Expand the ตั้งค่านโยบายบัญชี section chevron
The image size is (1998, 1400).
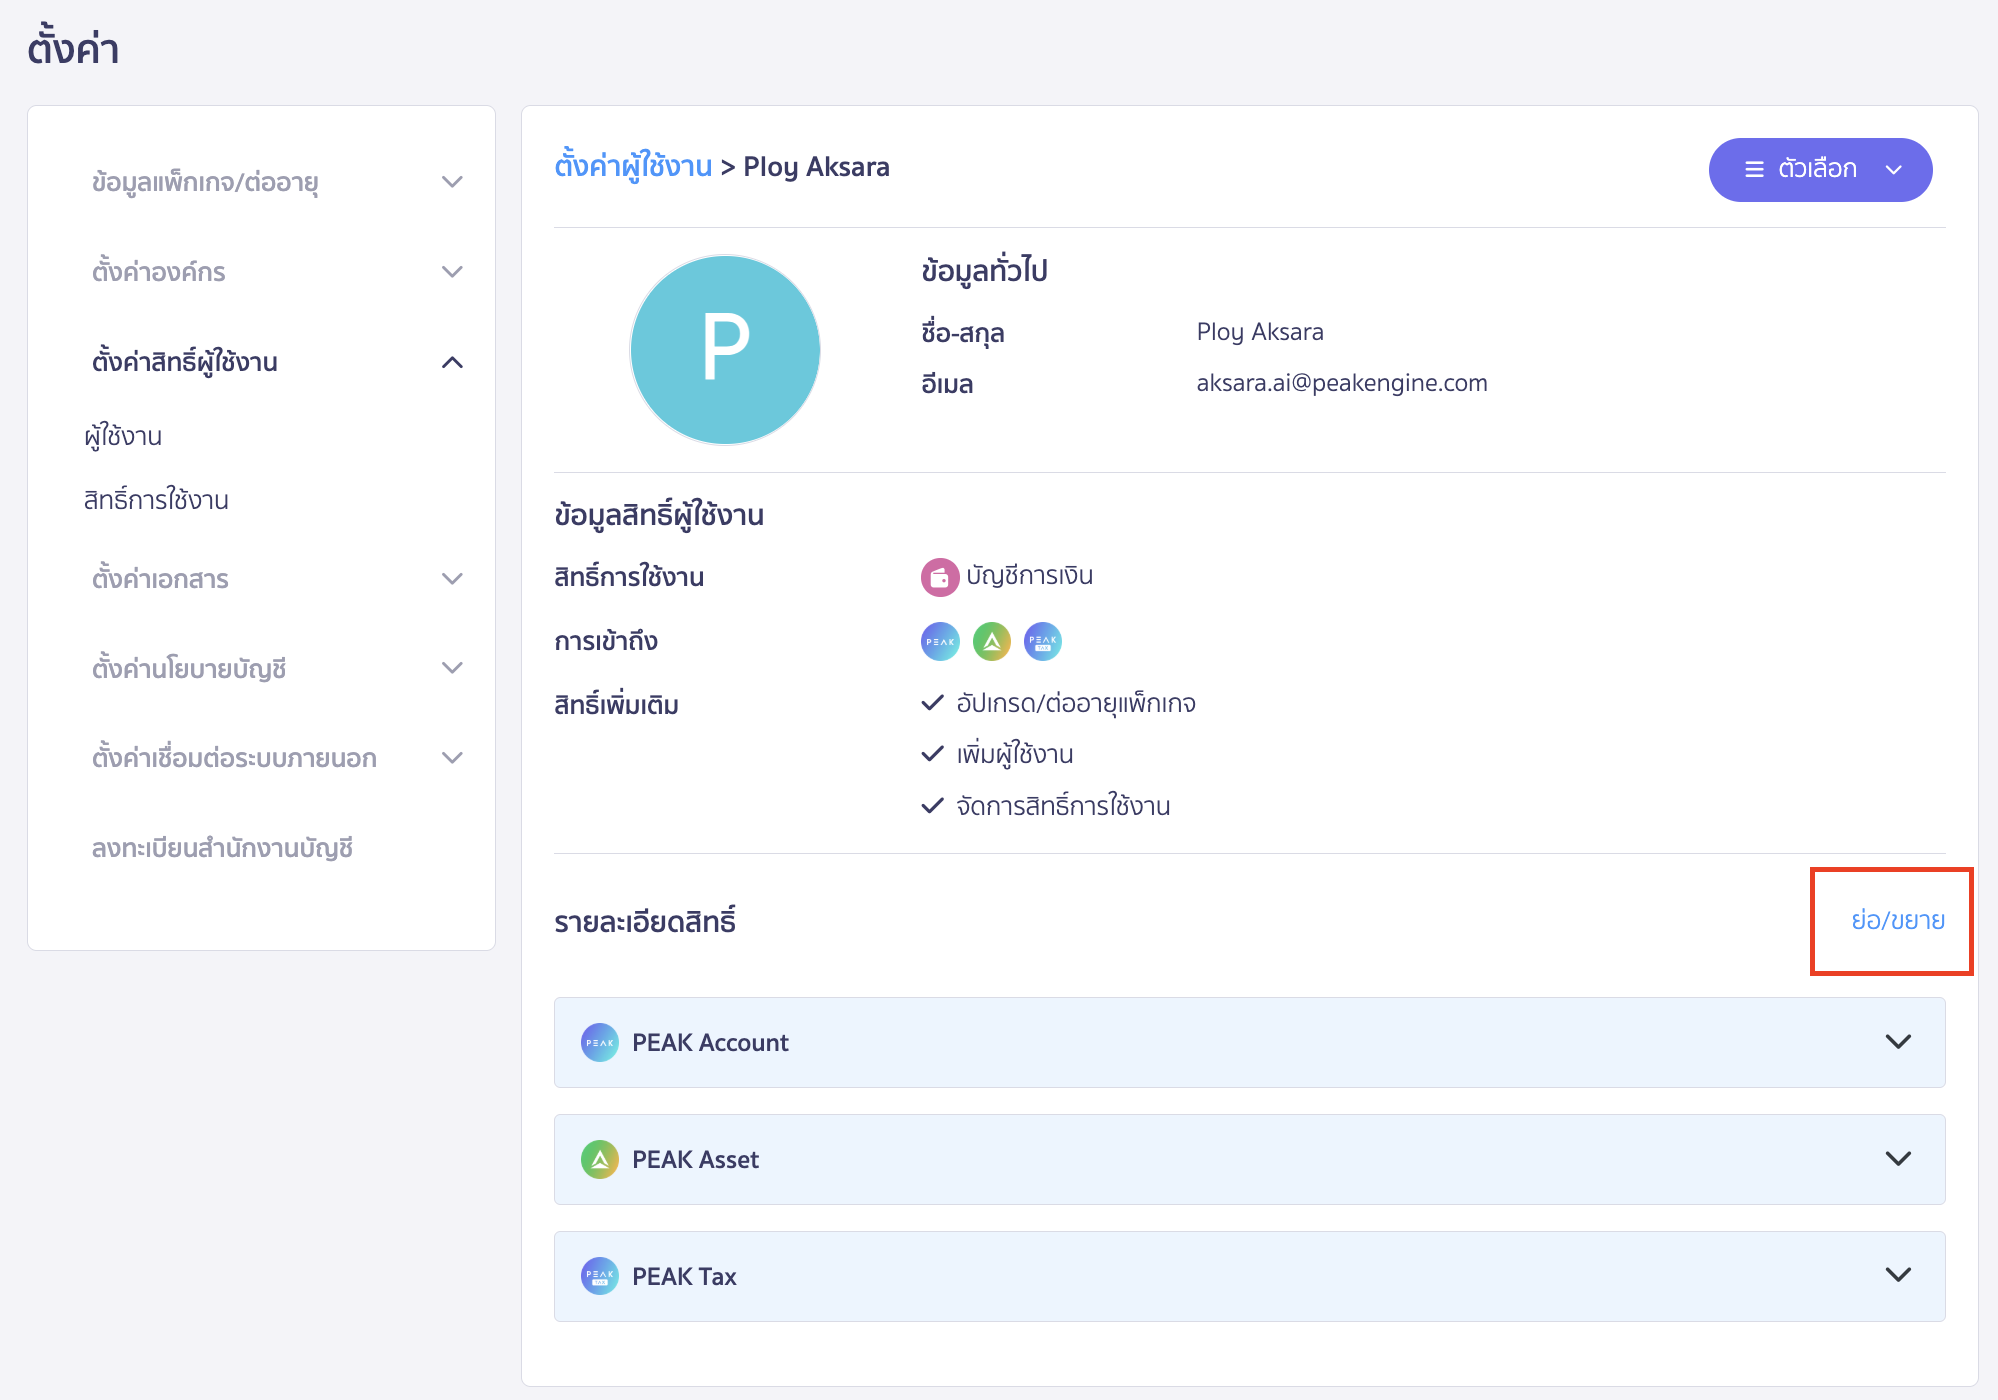click(x=453, y=668)
